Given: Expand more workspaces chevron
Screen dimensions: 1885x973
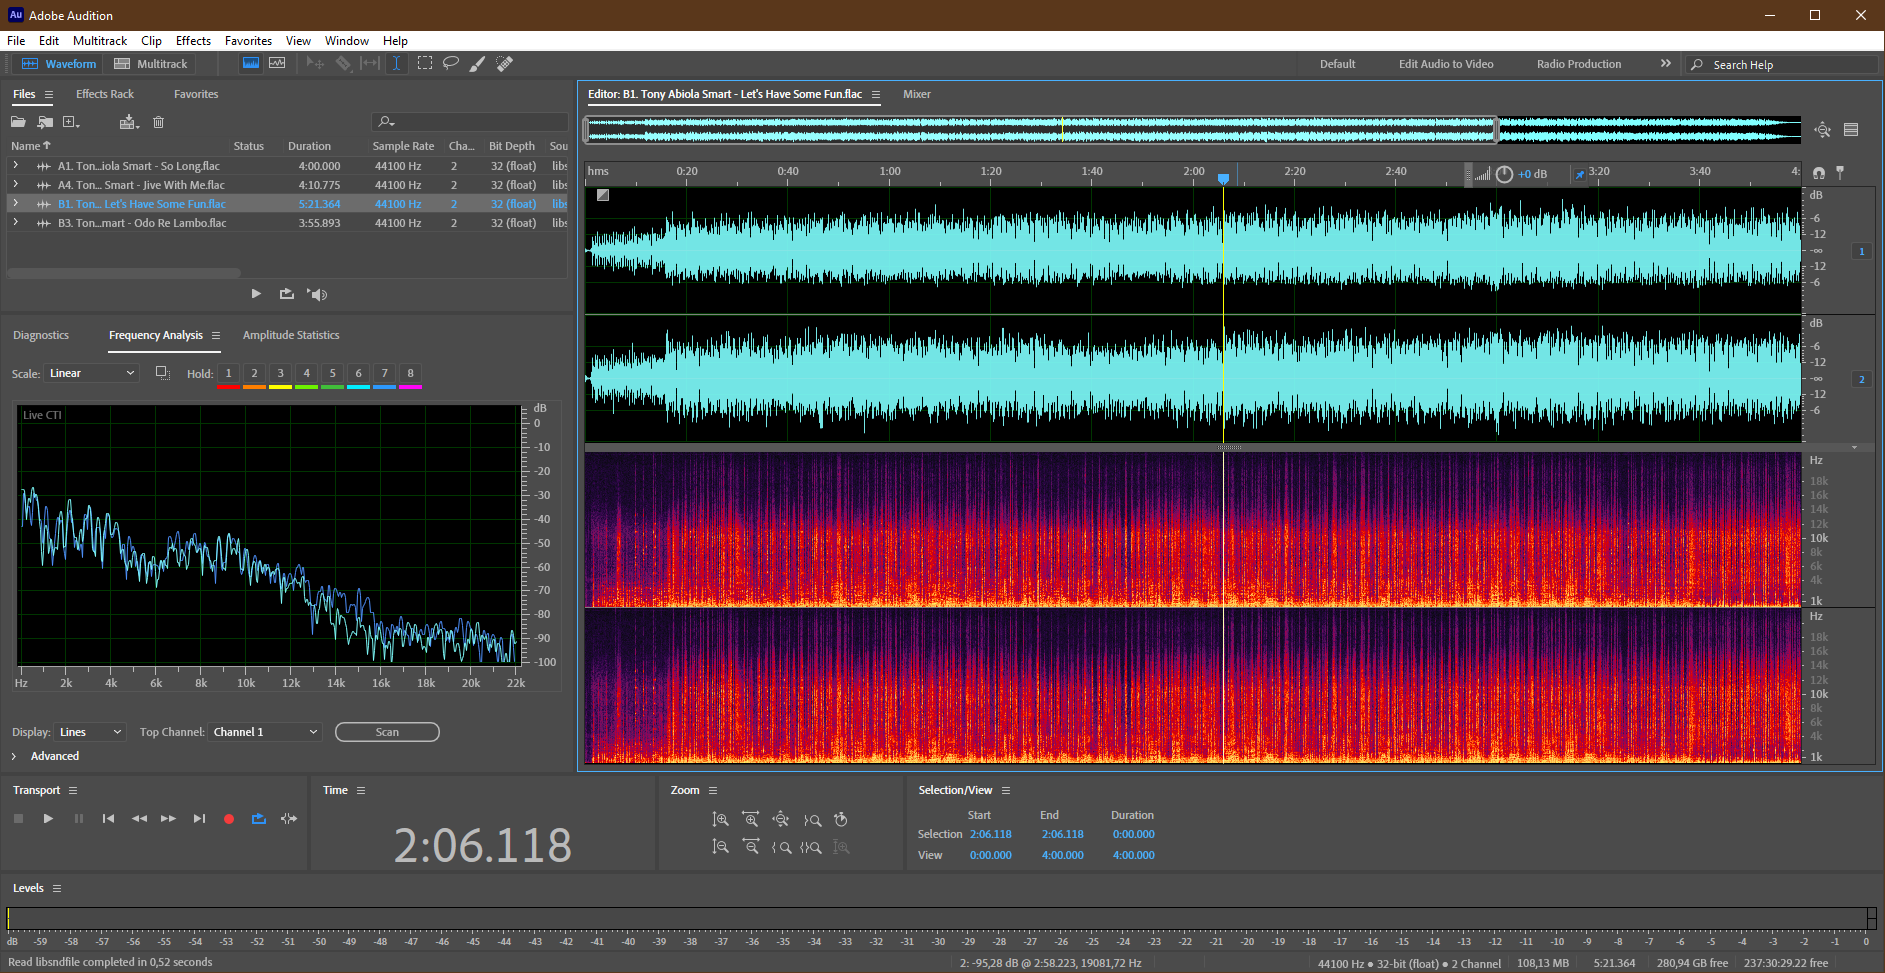Looking at the screenshot, I should click(x=1666, y=63).
